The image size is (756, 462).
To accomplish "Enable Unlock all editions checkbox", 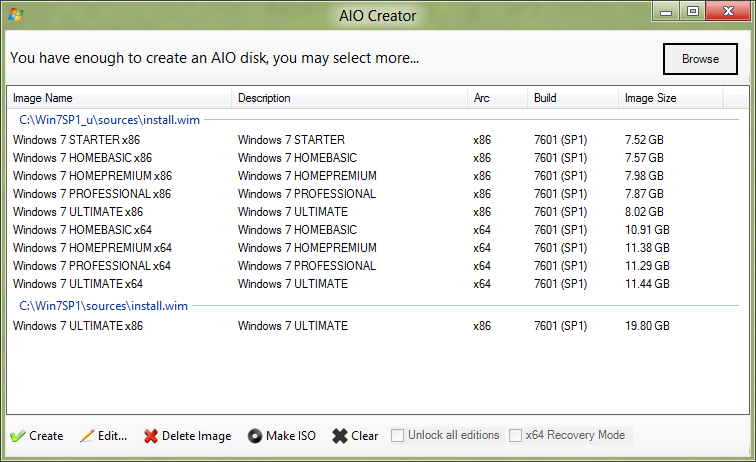I will click(x=397, y=435).
